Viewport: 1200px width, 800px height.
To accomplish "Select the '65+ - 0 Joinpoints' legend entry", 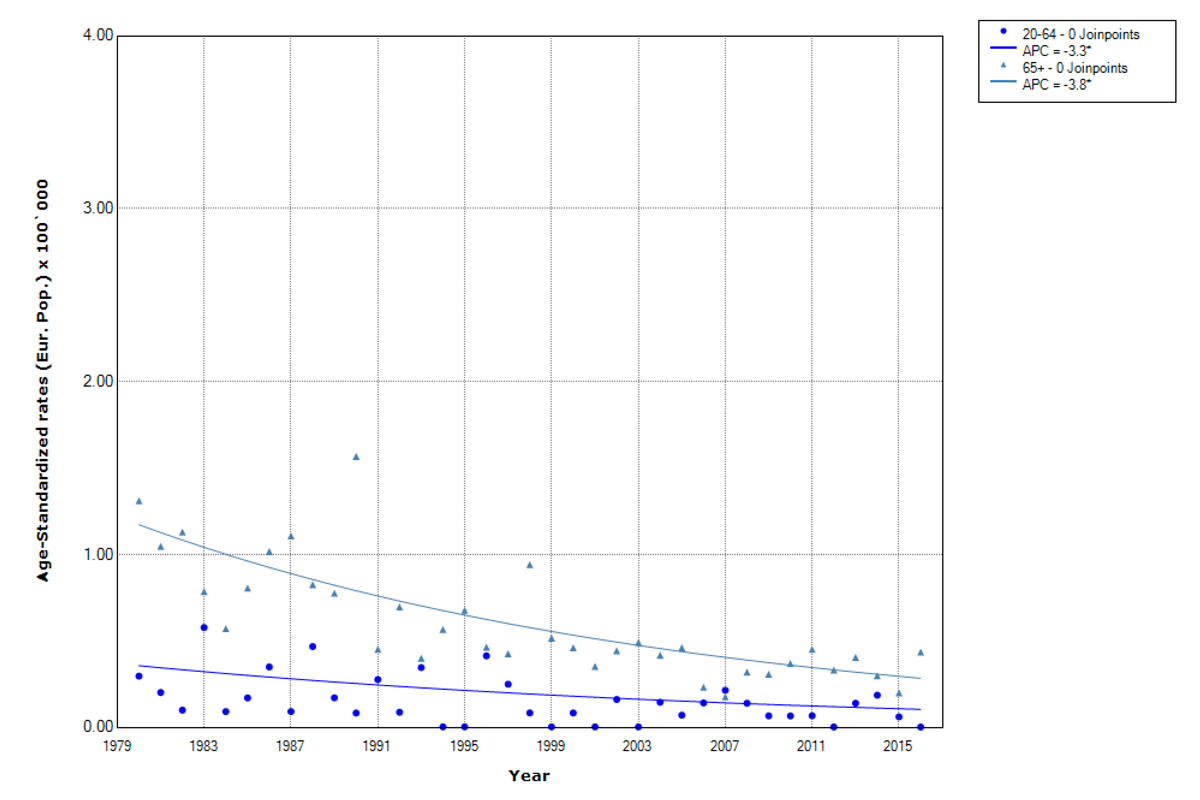I will (x=1074, y=68).
